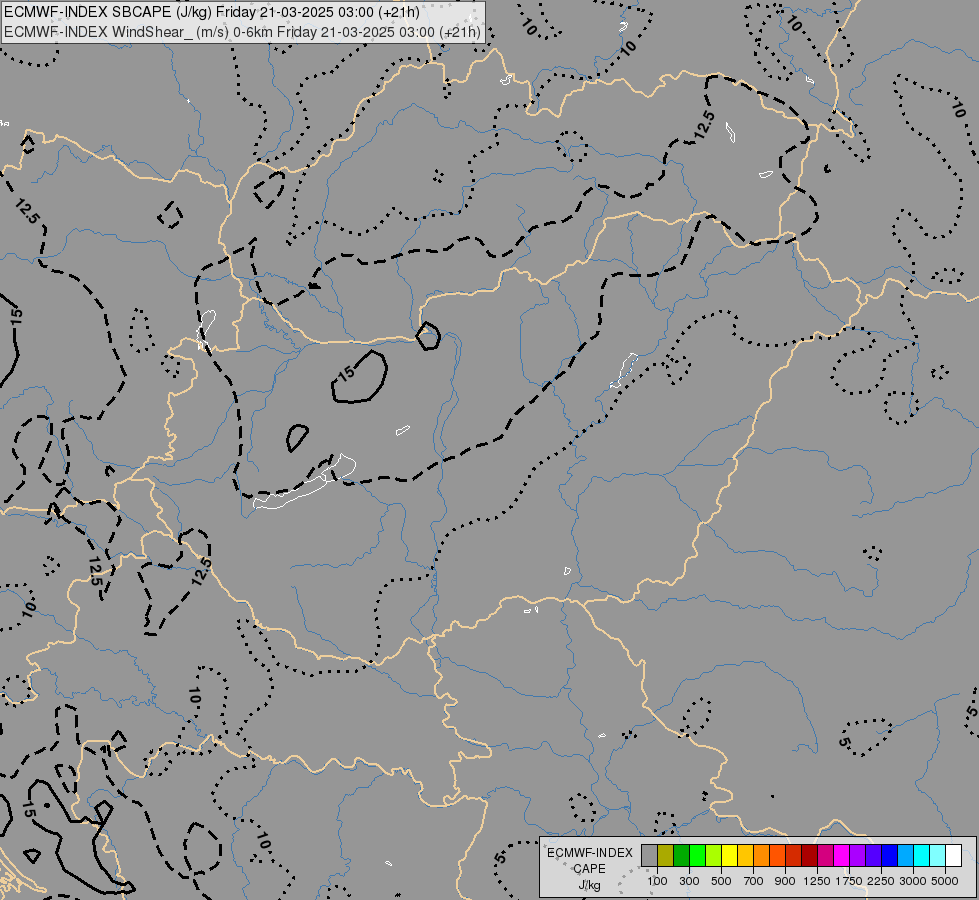Viewport: 979px width, 900px height.
Task: Pick the cyan swatch after the 3000 tick
Action: [922, 855]
